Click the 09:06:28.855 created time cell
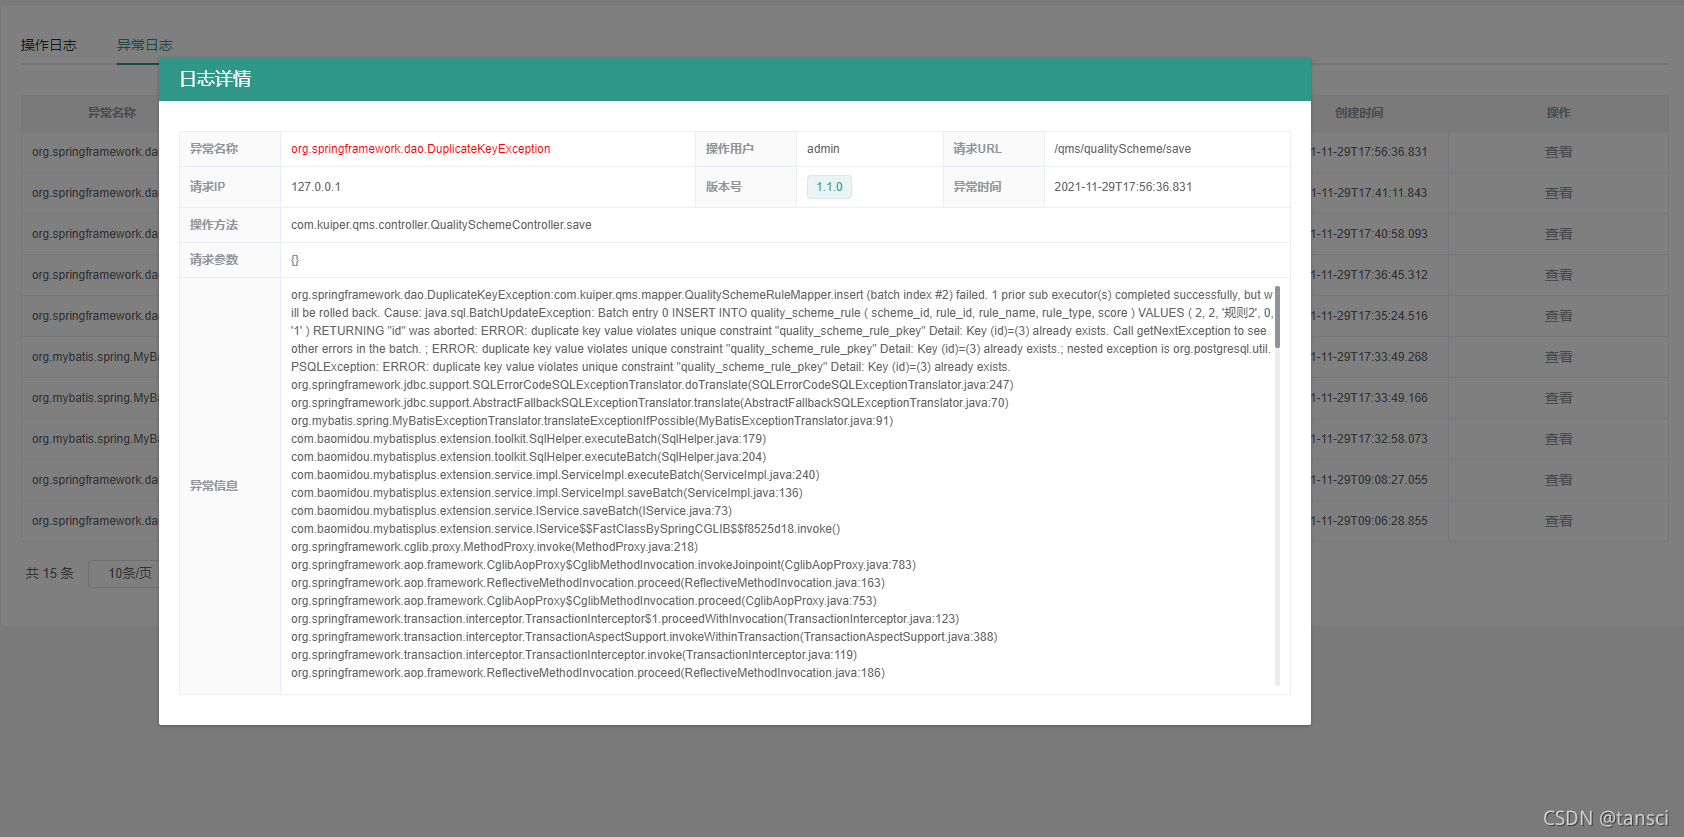 click(x=1370, y=521)
